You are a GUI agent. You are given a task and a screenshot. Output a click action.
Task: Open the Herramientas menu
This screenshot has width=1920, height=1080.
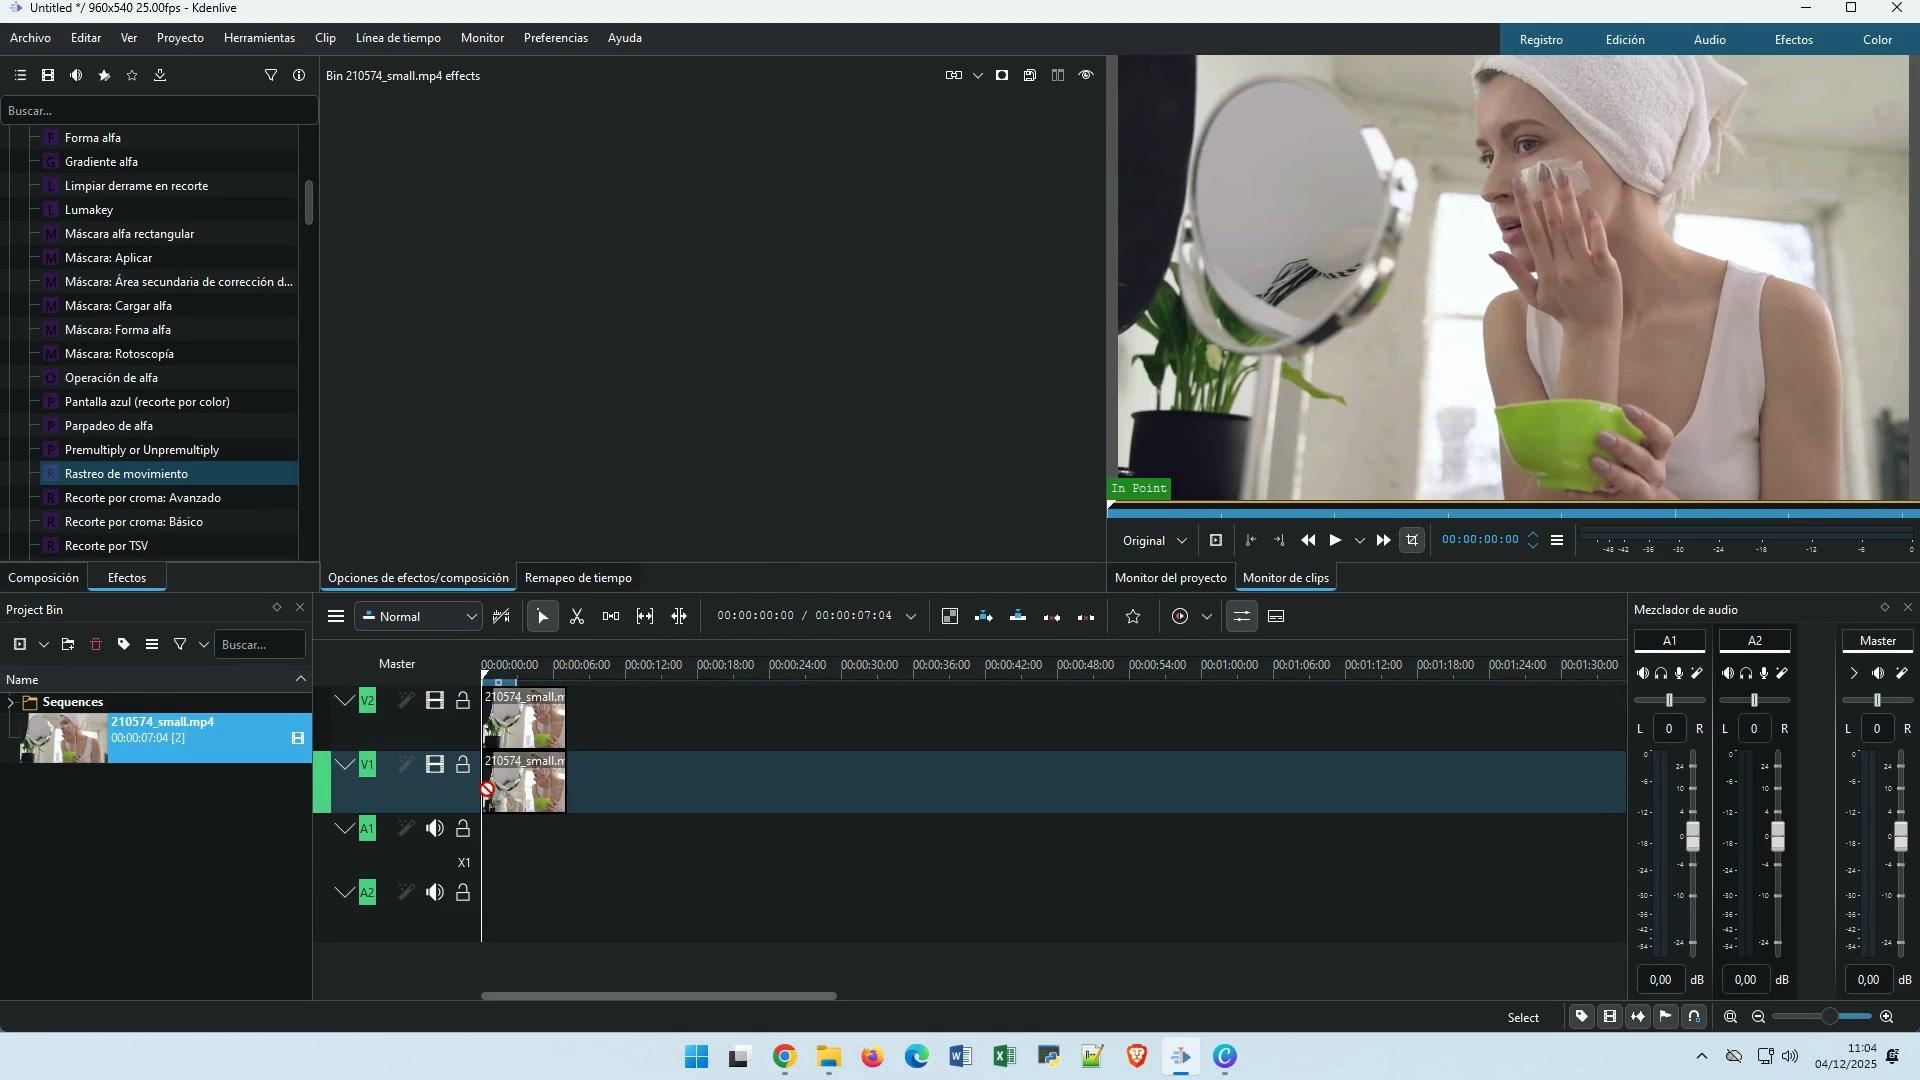(x=259, y=38)
